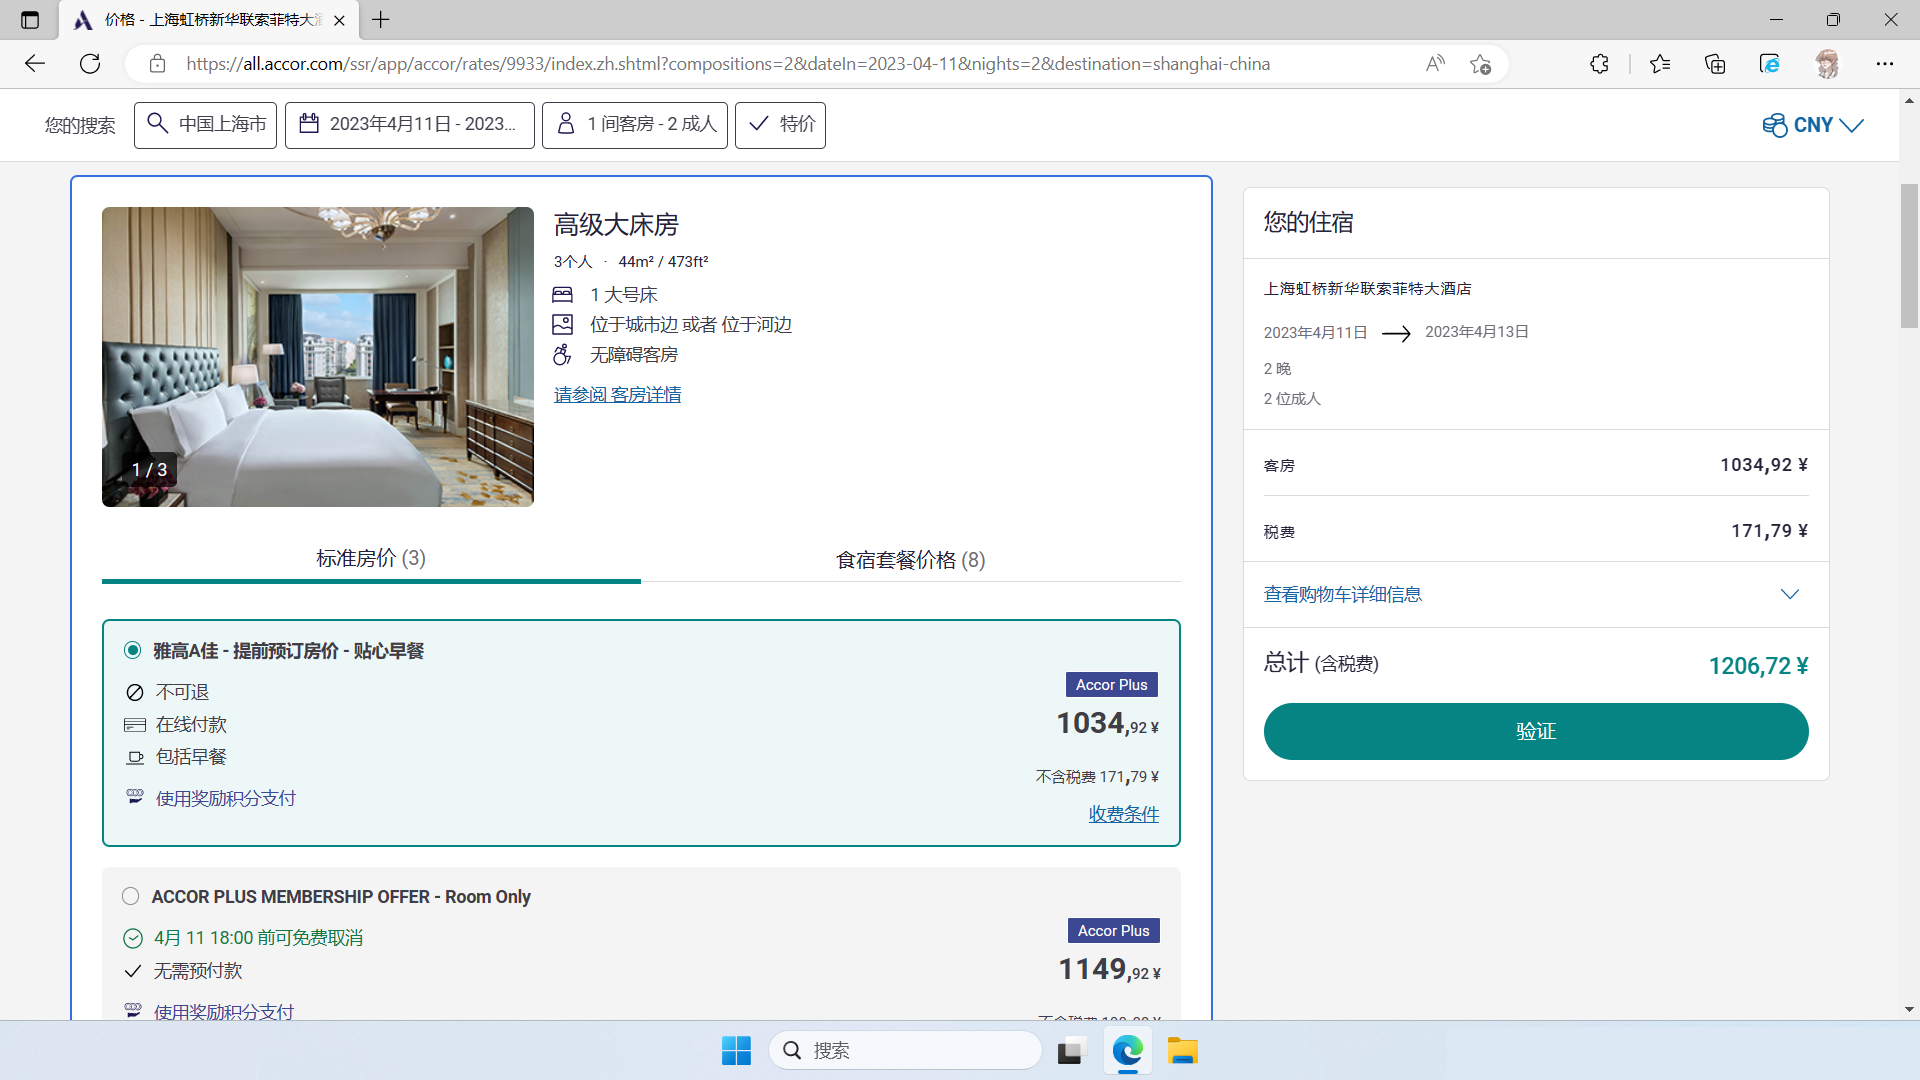Open IE mode browser icon
Viewport: 1920px width, 1080px height.
[x=1770, y=64]
